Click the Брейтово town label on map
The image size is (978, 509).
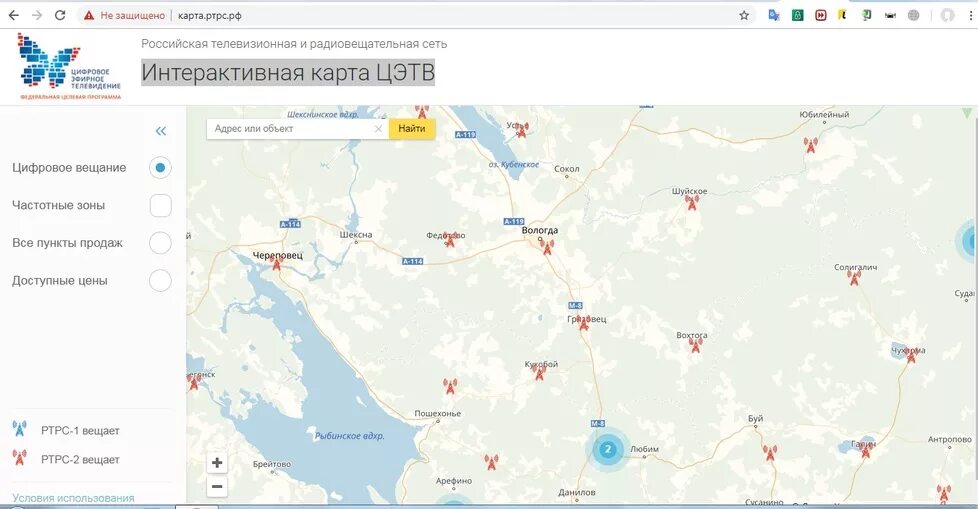pos(271,464)
